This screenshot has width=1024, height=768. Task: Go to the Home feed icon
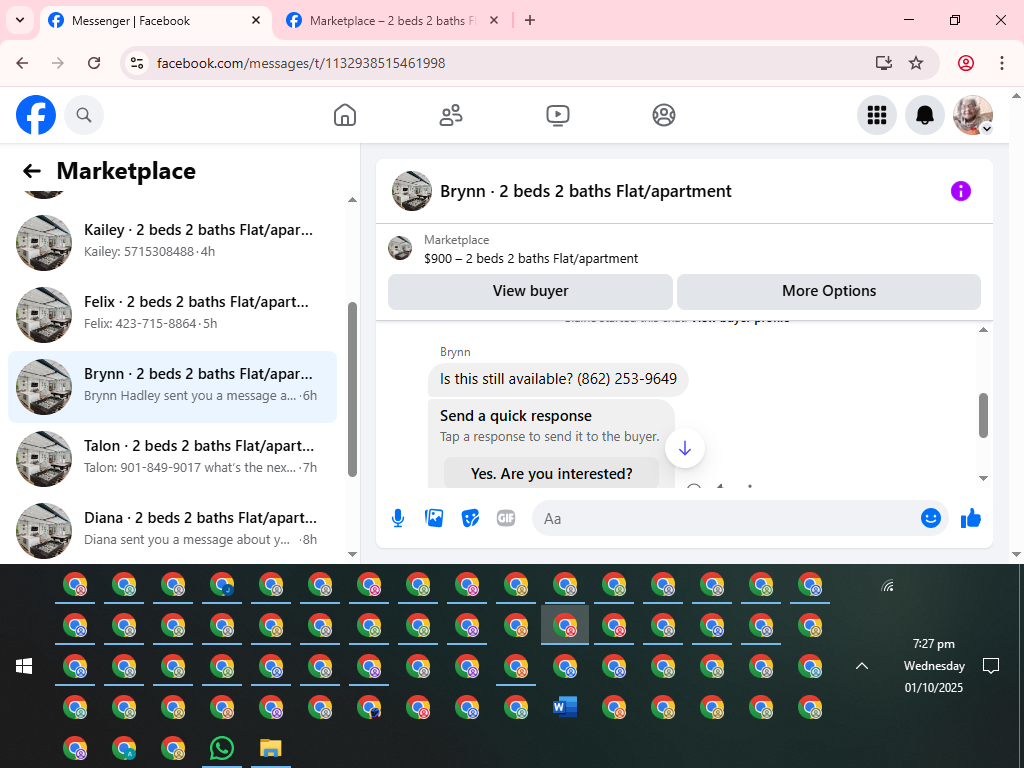345,115
